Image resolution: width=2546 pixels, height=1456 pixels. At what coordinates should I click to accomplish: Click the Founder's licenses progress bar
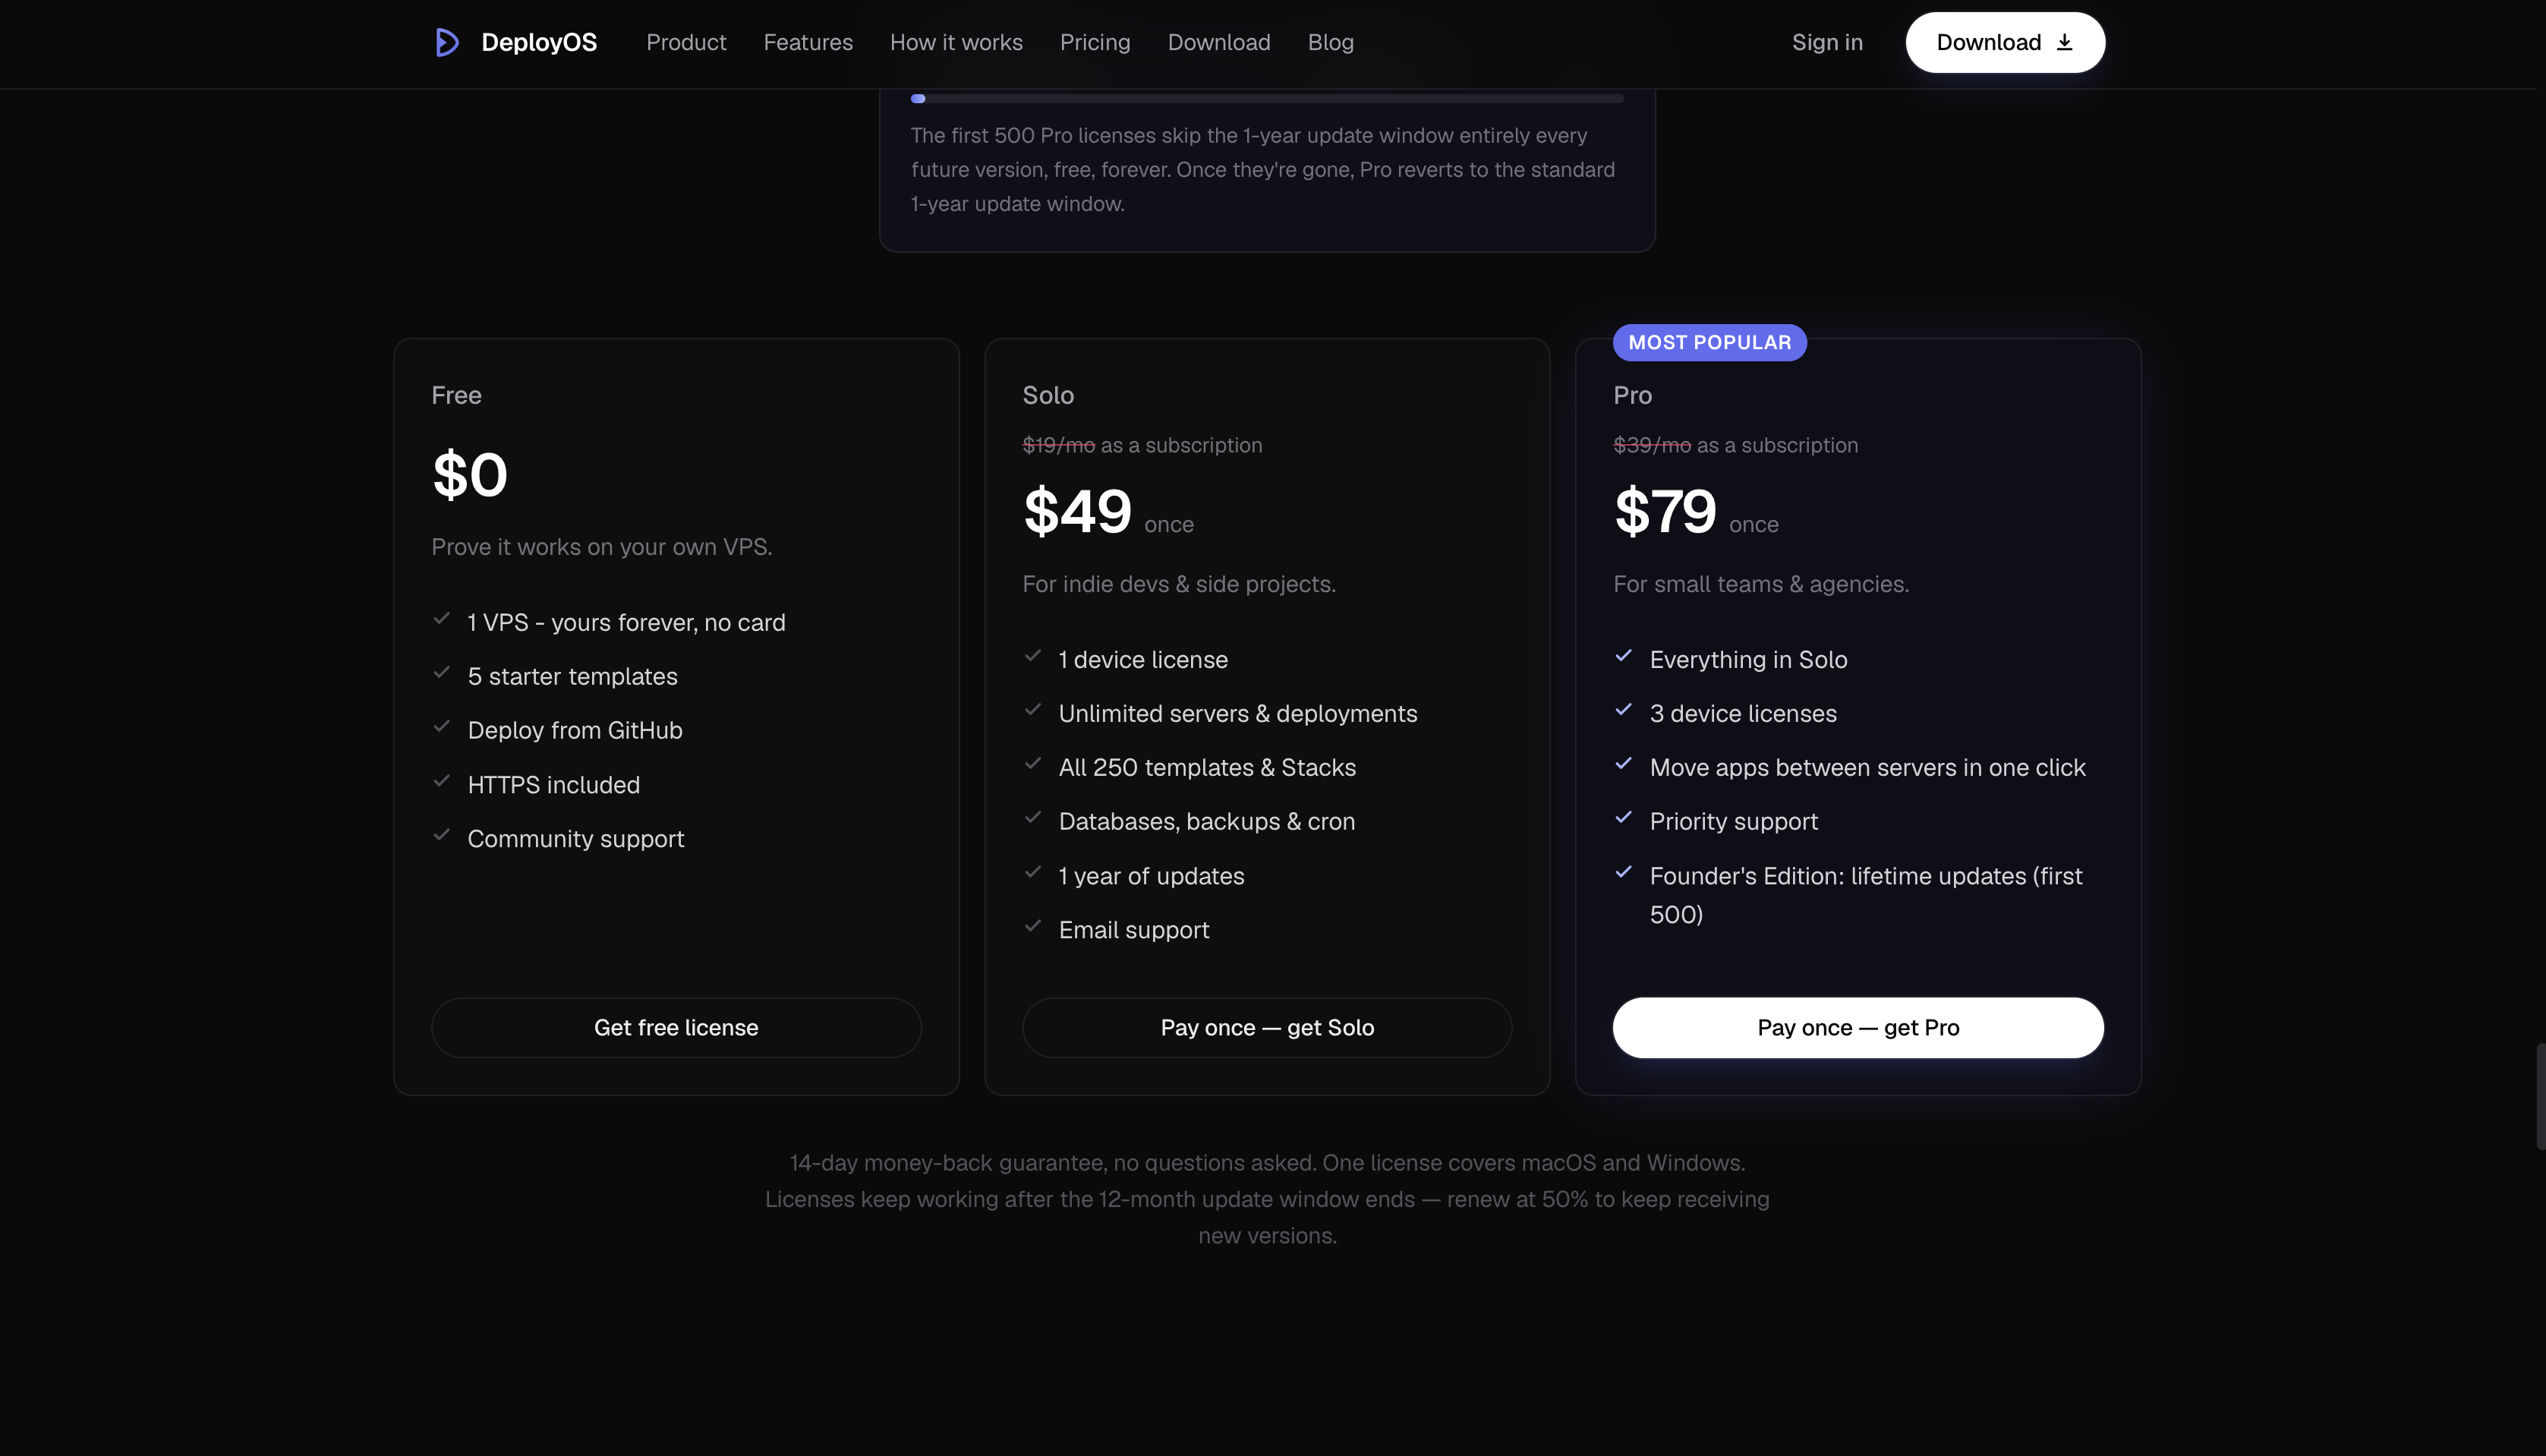tap(1267, 98)
